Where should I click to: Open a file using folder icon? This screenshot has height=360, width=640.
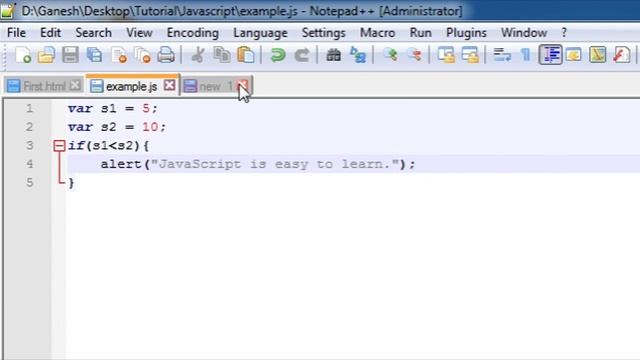click(x=46, y=55)
